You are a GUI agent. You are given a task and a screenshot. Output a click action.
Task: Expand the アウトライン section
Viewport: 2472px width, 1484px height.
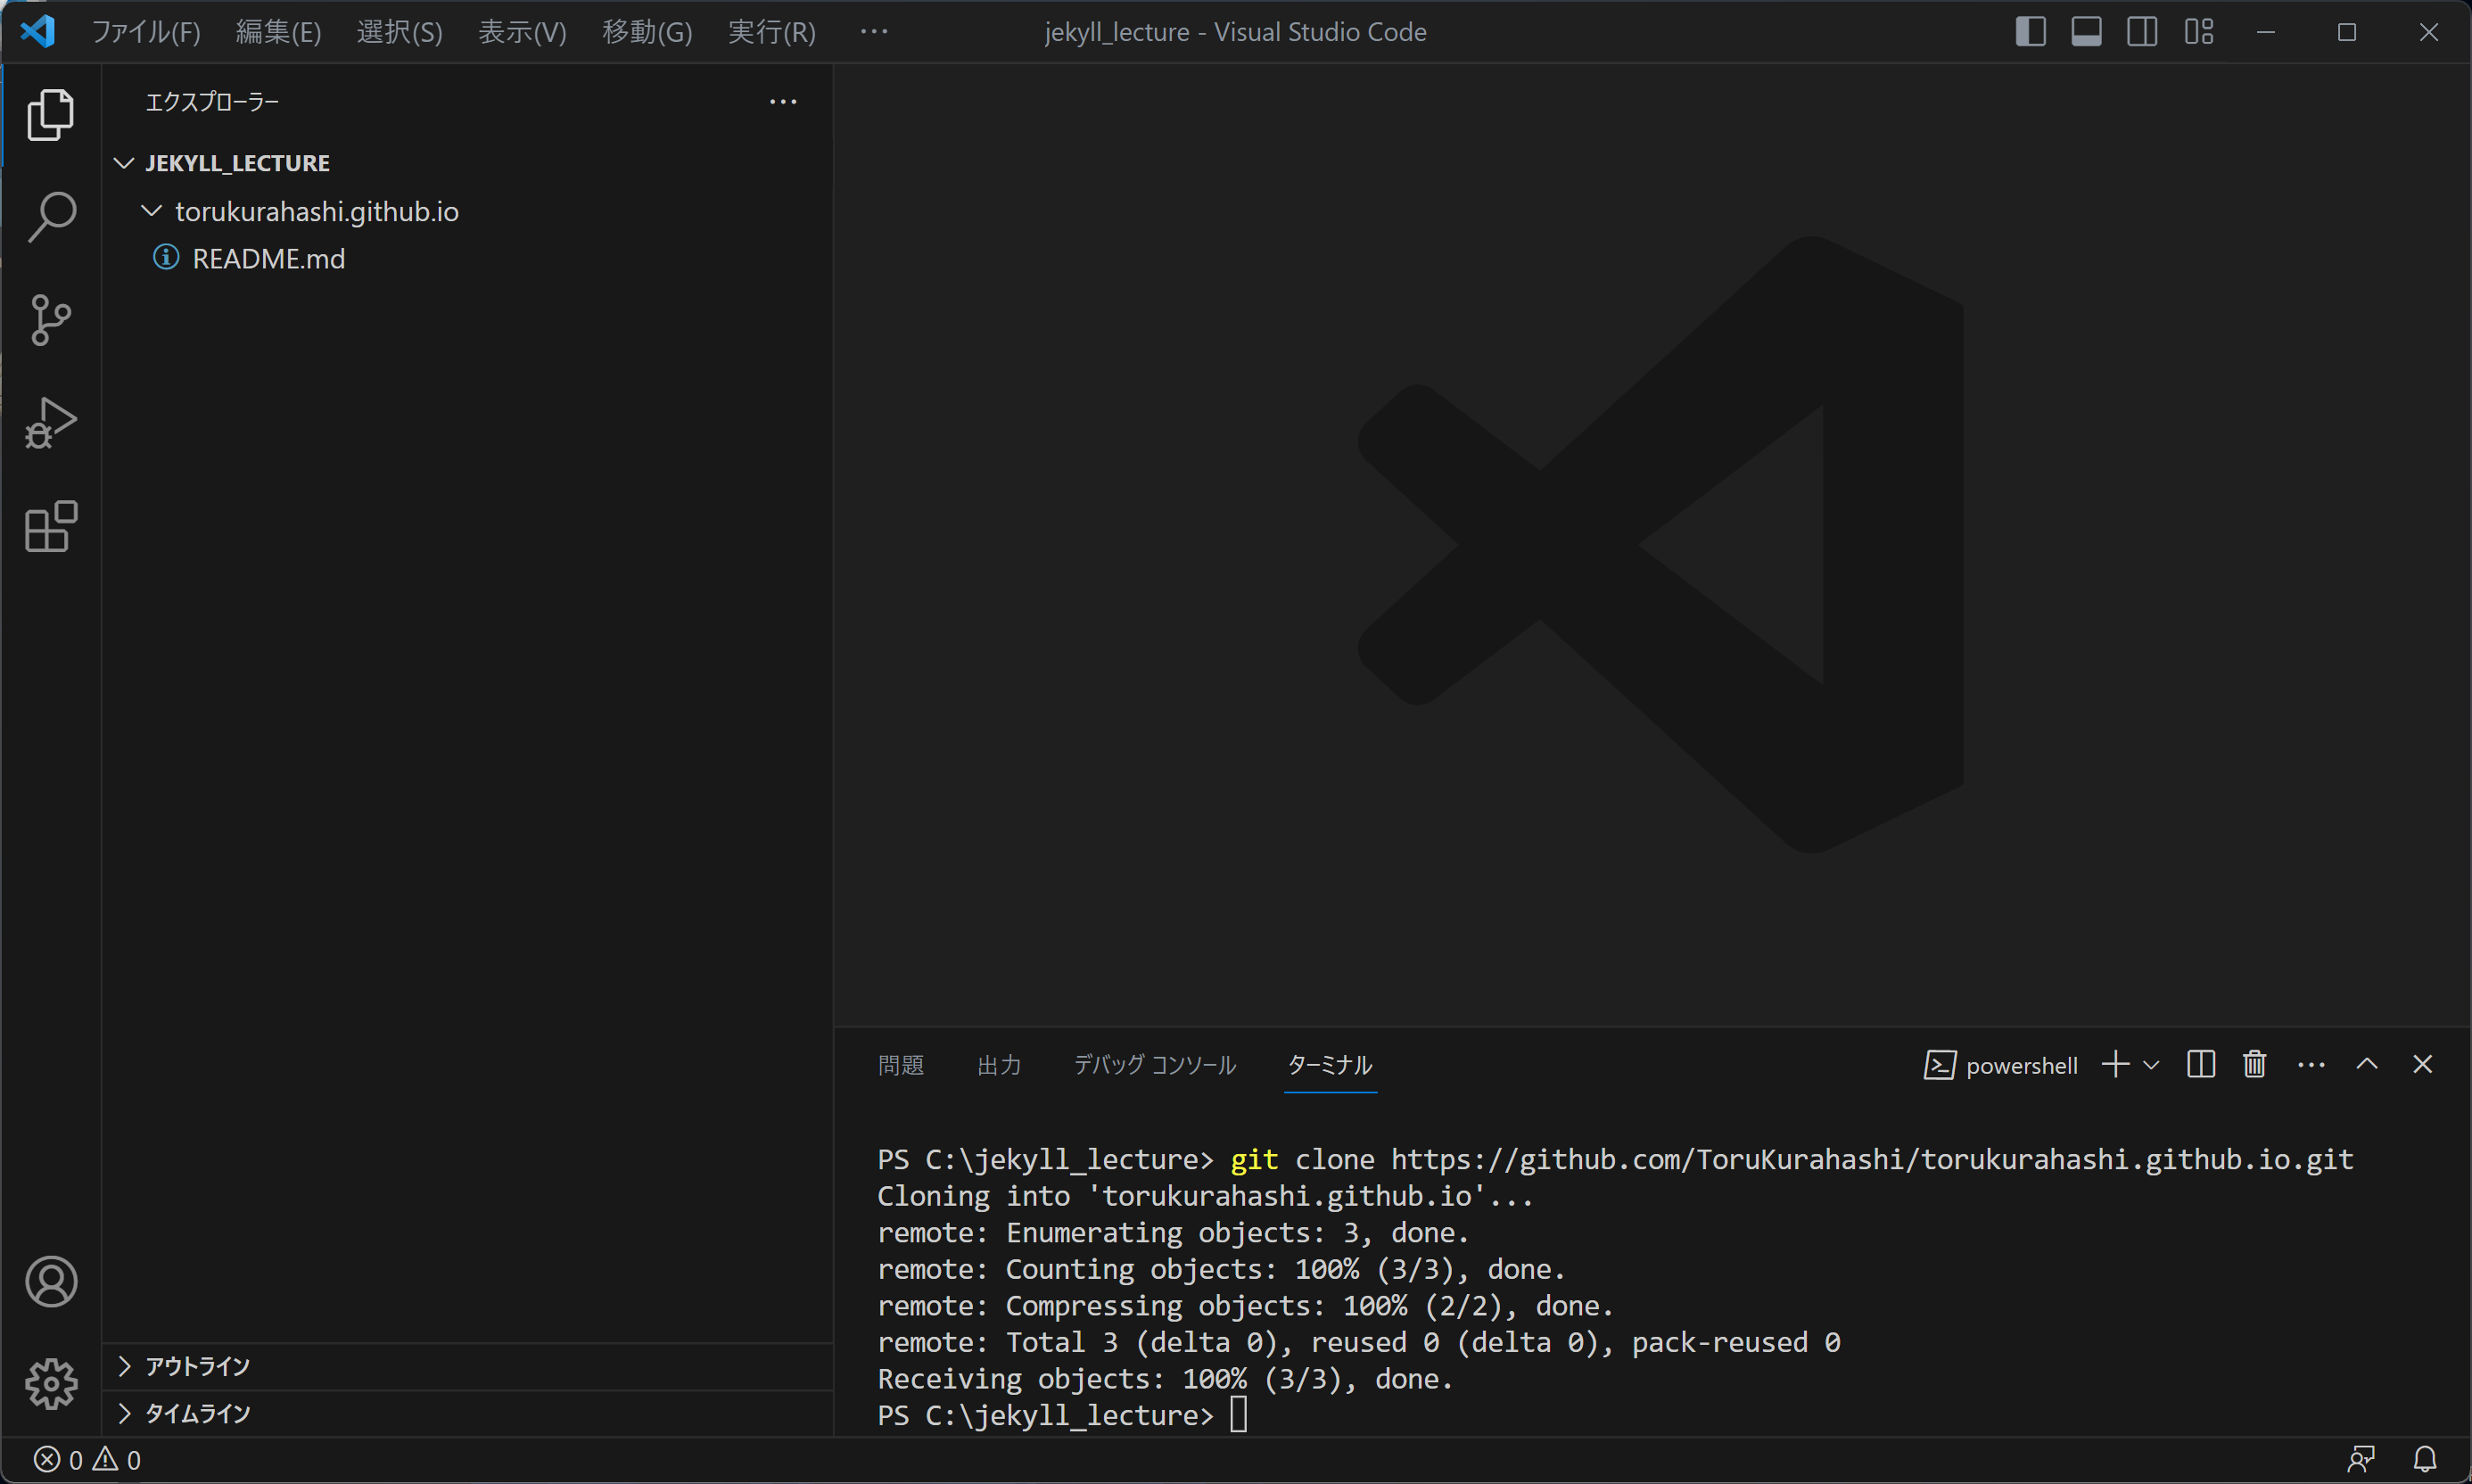pos(468,1366)
